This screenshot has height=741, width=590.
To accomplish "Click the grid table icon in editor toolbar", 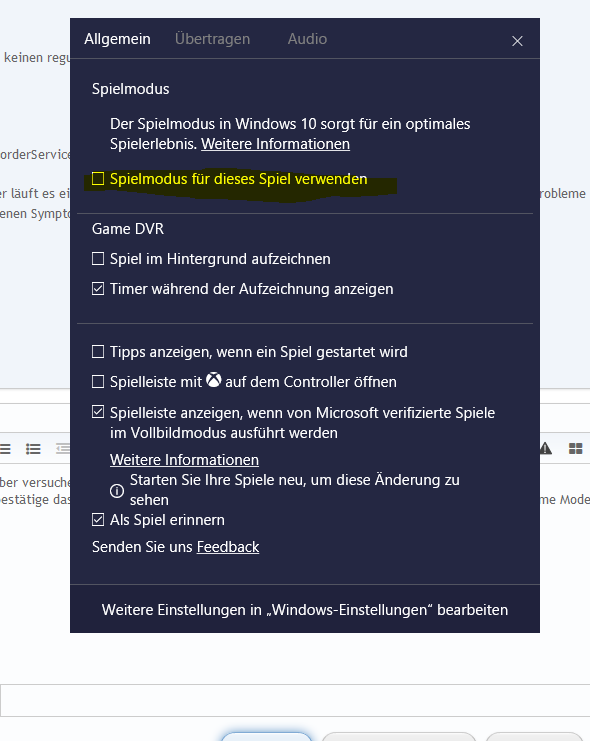I will pos(575,448).
